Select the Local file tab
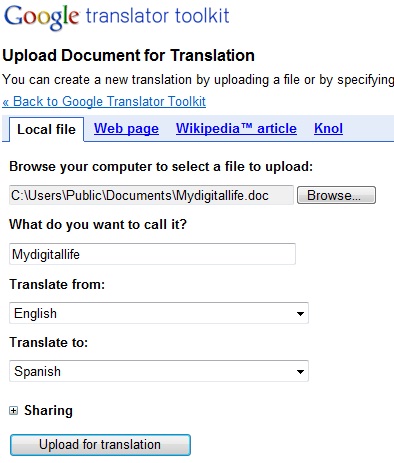The image size is (394, 463). (46, 129)
